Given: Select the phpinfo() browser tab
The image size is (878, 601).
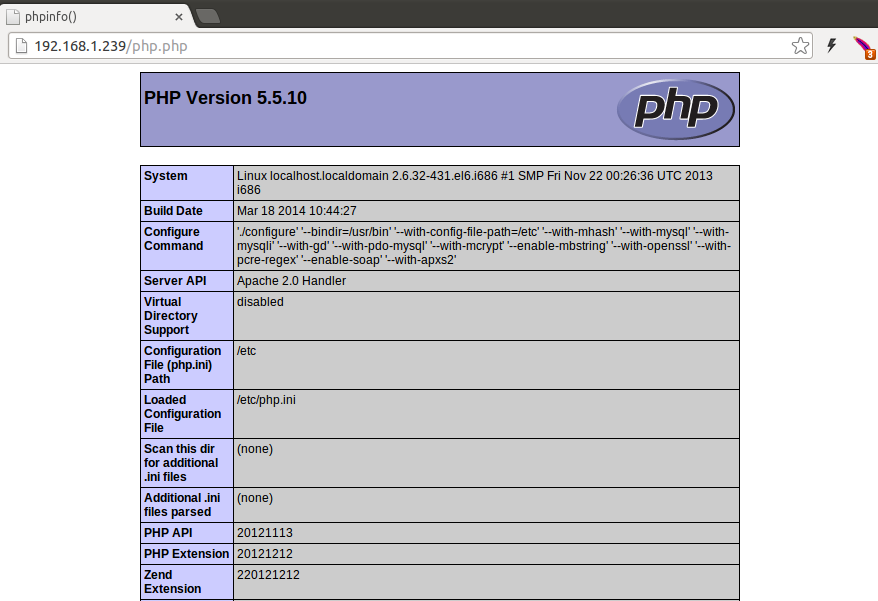Looking at the screenshot, I should click(95, 16).
